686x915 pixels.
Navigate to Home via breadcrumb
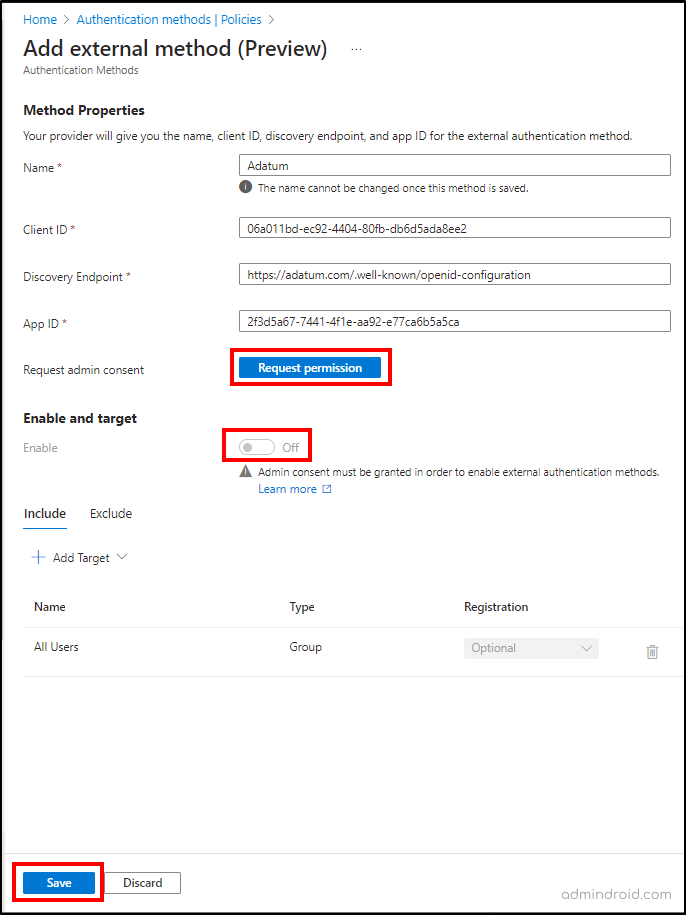coord(40,19)
